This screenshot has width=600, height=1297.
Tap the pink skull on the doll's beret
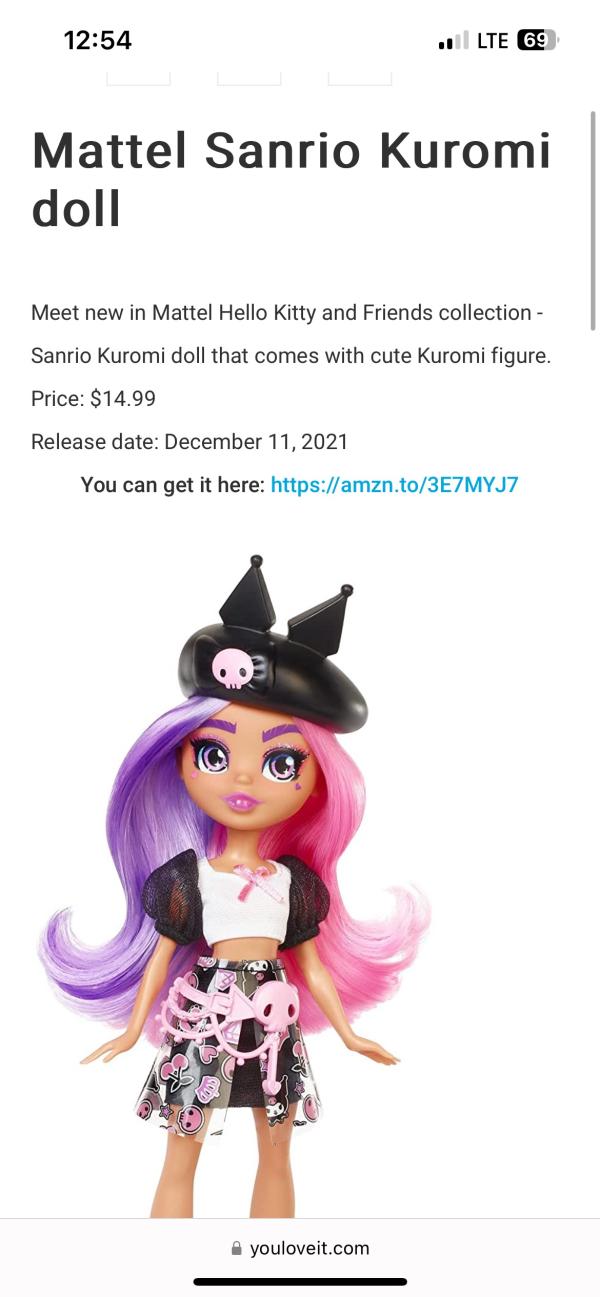pos(233,667)
